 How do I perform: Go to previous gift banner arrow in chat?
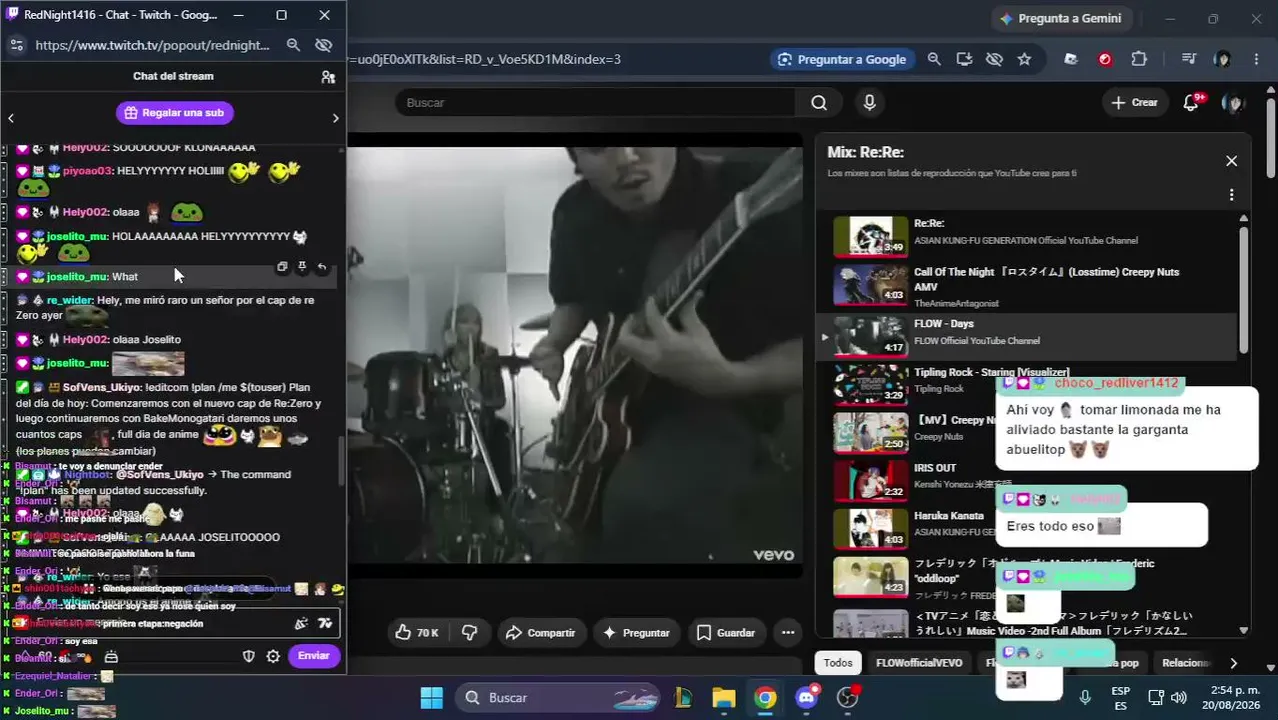click(11, 118)
